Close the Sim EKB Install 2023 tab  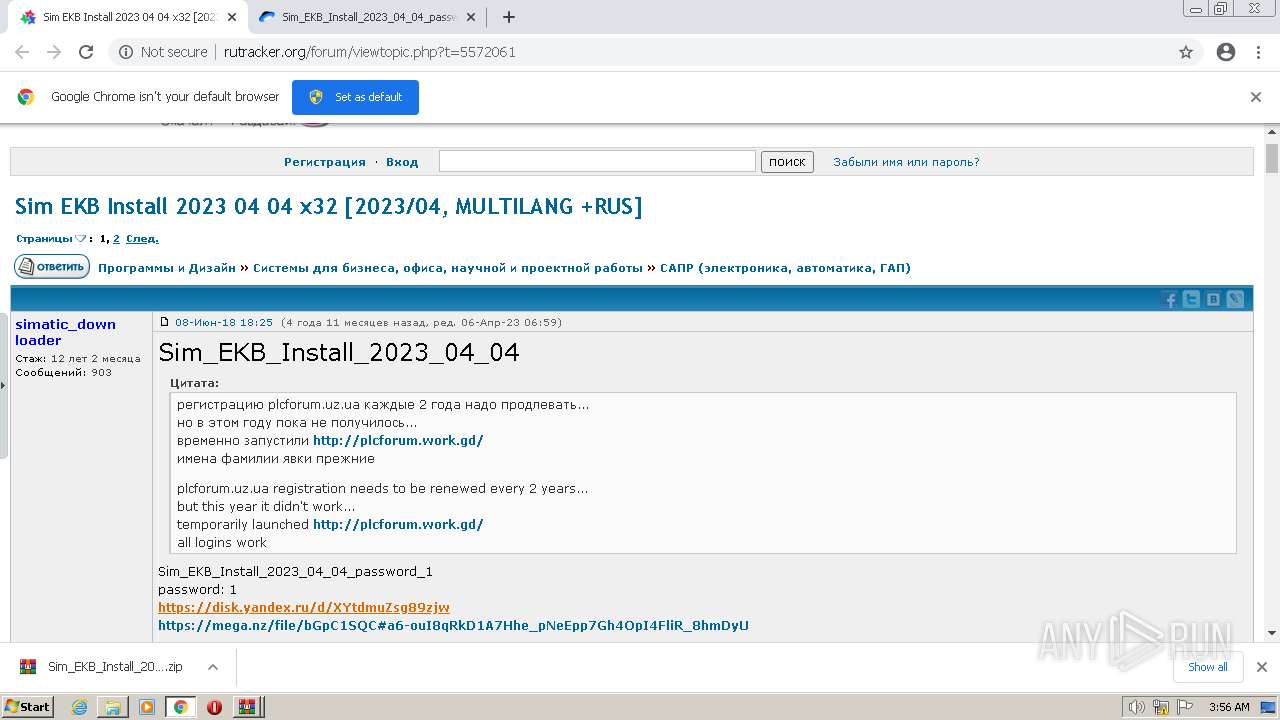tap(232, 17)
